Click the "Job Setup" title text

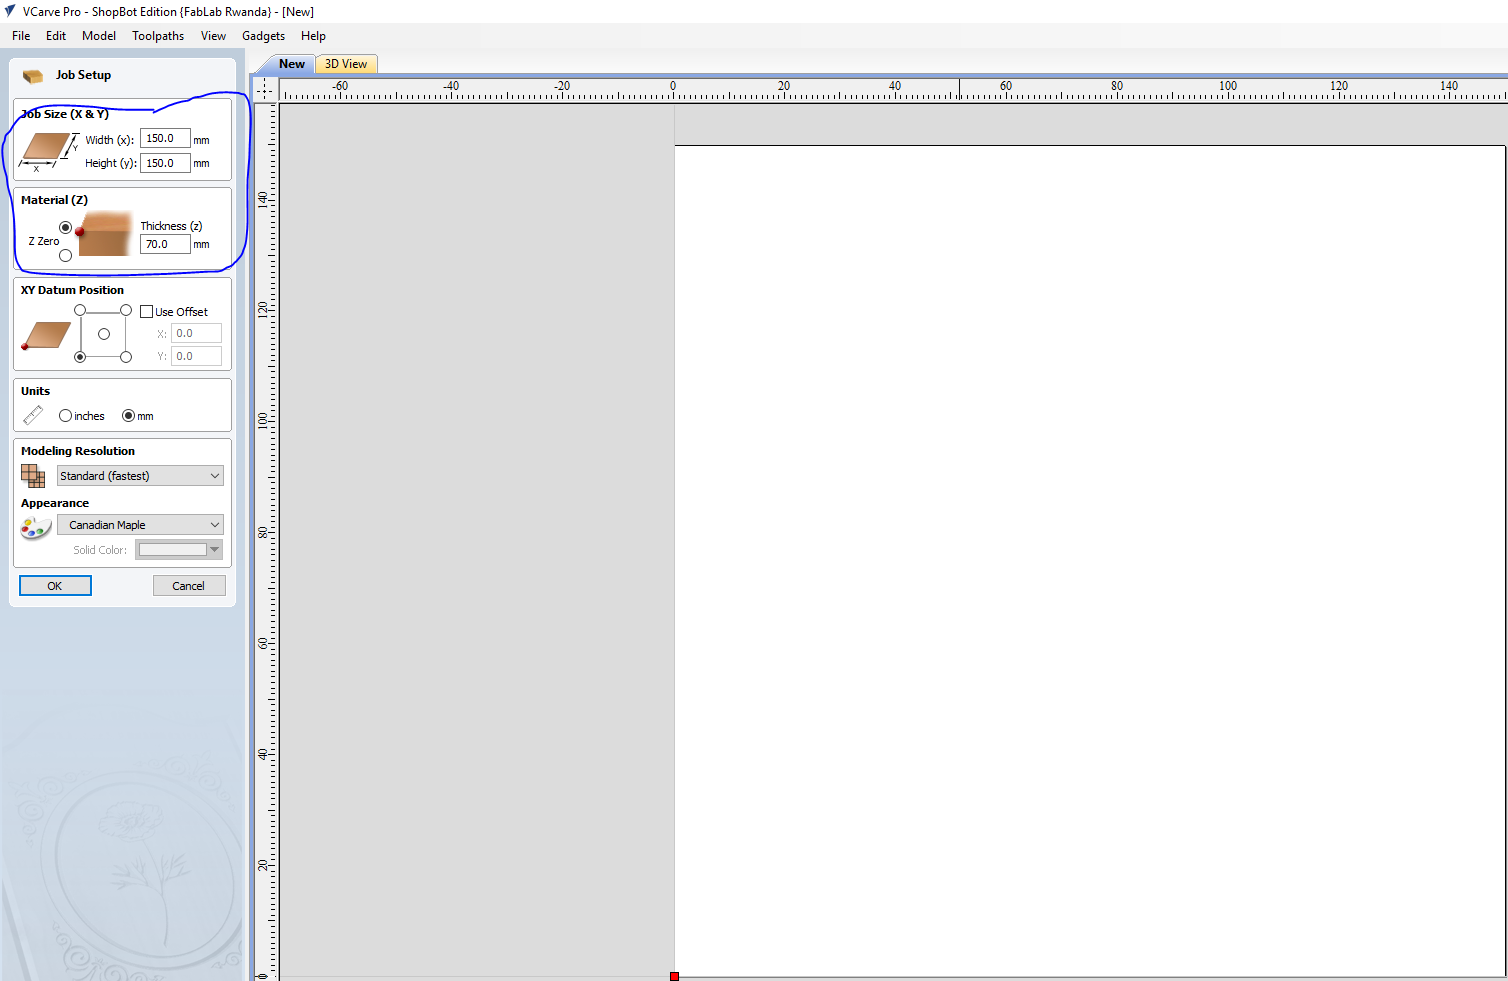pos(83,75)
